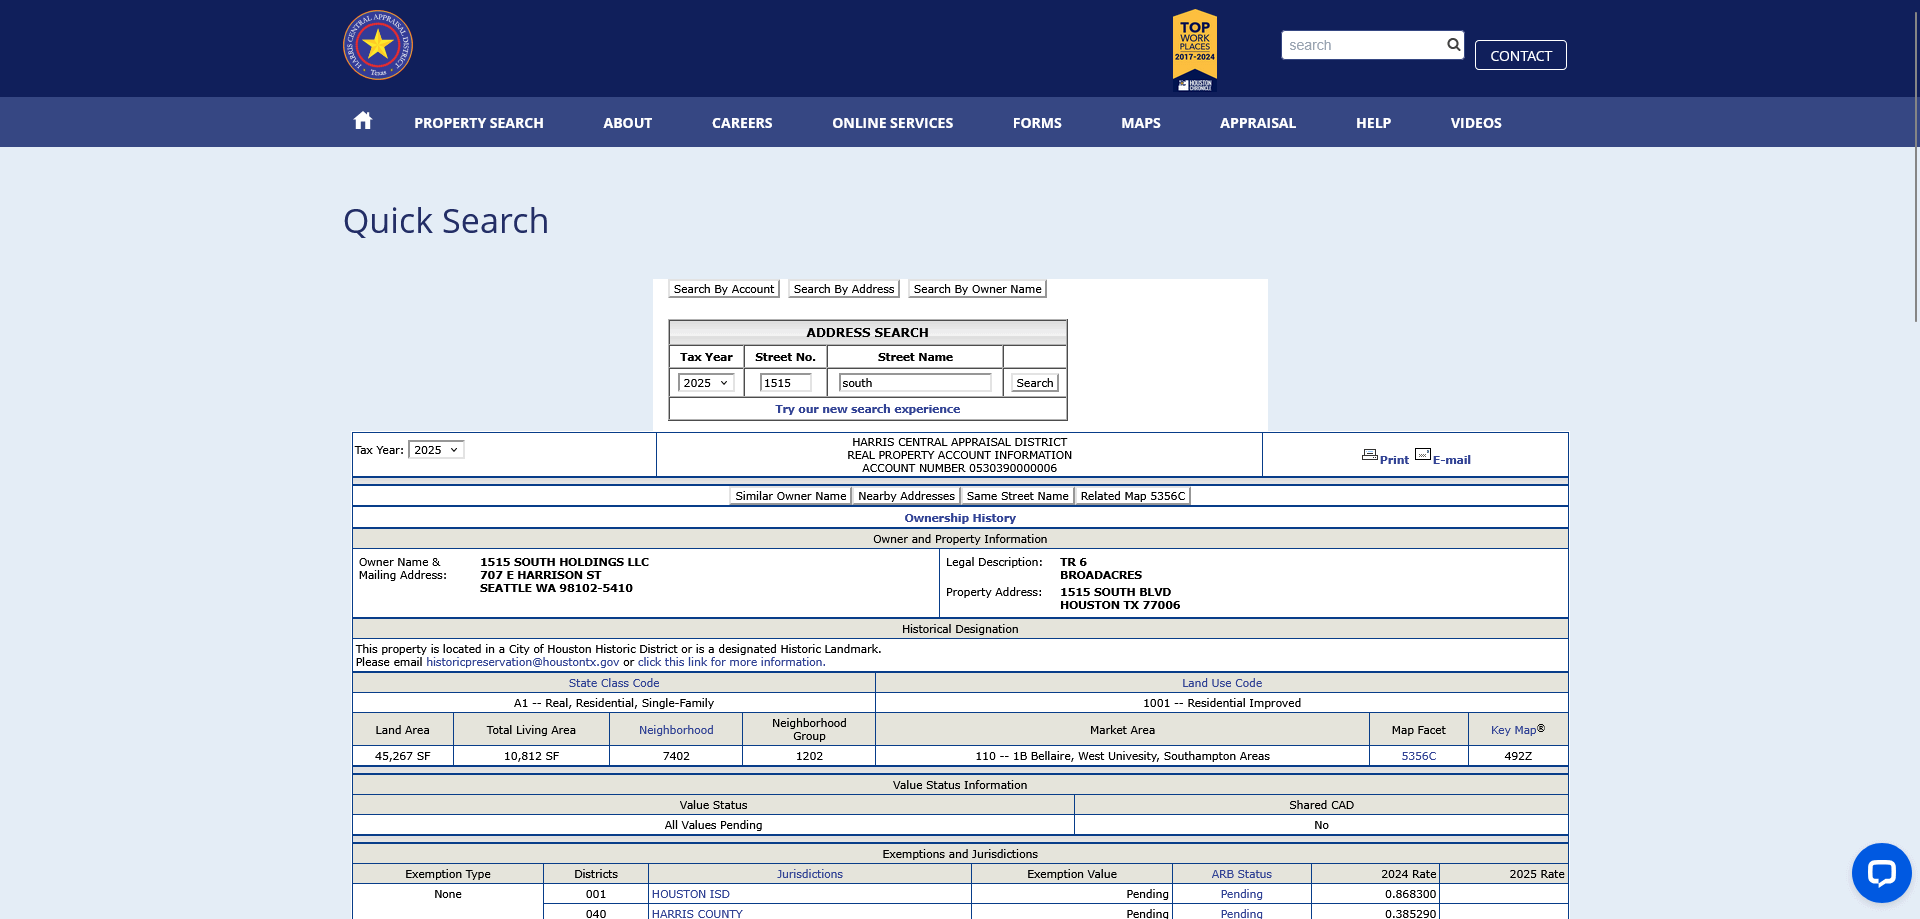Open Jurisdictions link
The height and width of the screenshot is (919, 1920).
point(810,874)
